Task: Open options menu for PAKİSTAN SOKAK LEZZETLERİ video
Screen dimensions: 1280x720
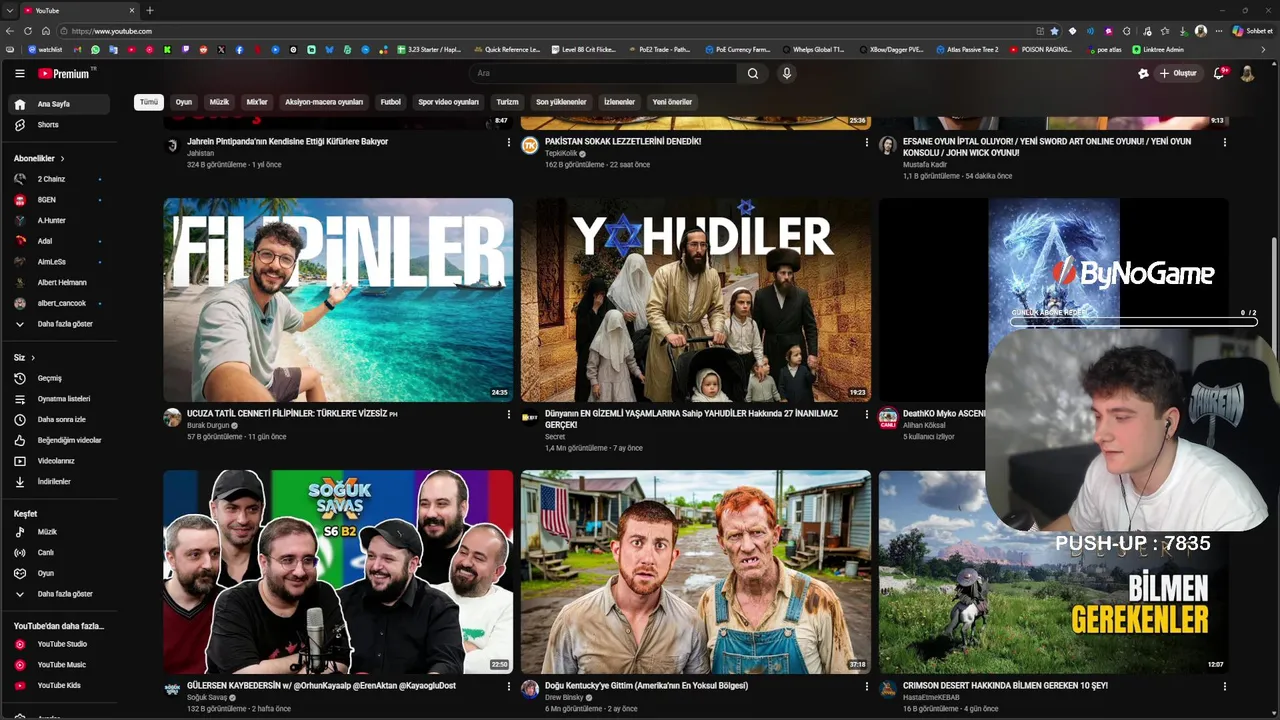Action: tap(867, 142)
